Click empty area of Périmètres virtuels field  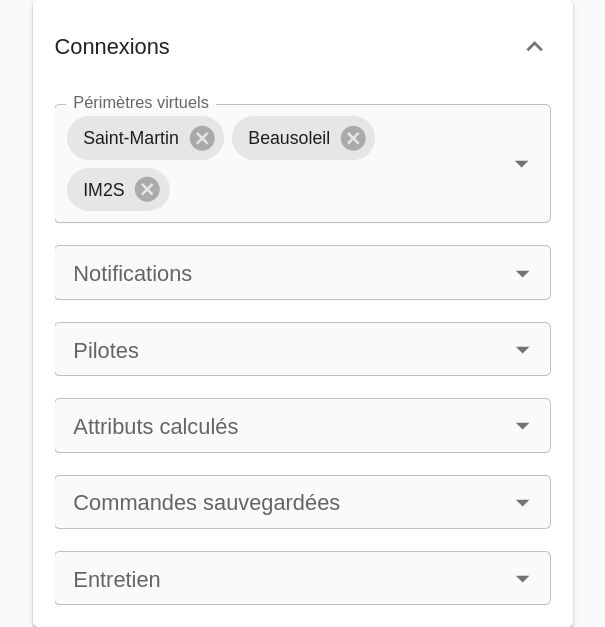coord(340,190)
